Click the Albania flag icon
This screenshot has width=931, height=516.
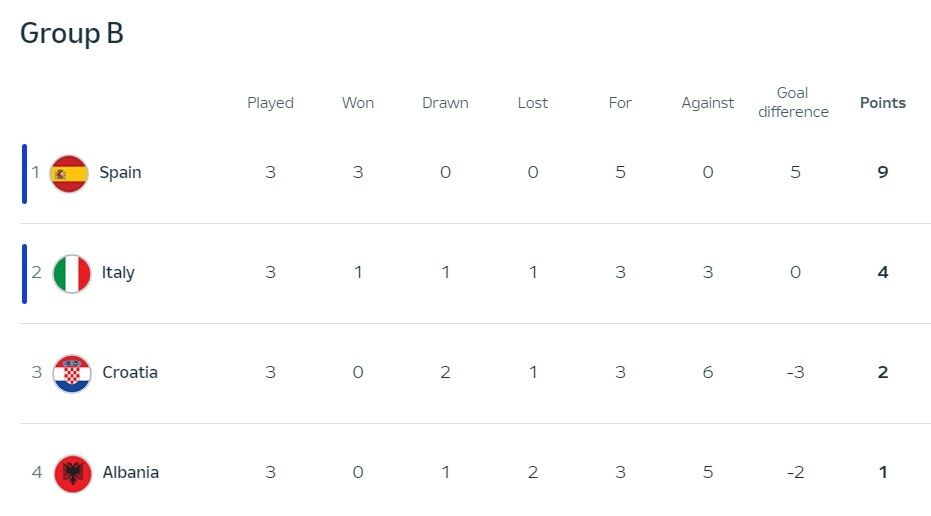(71, 473)
